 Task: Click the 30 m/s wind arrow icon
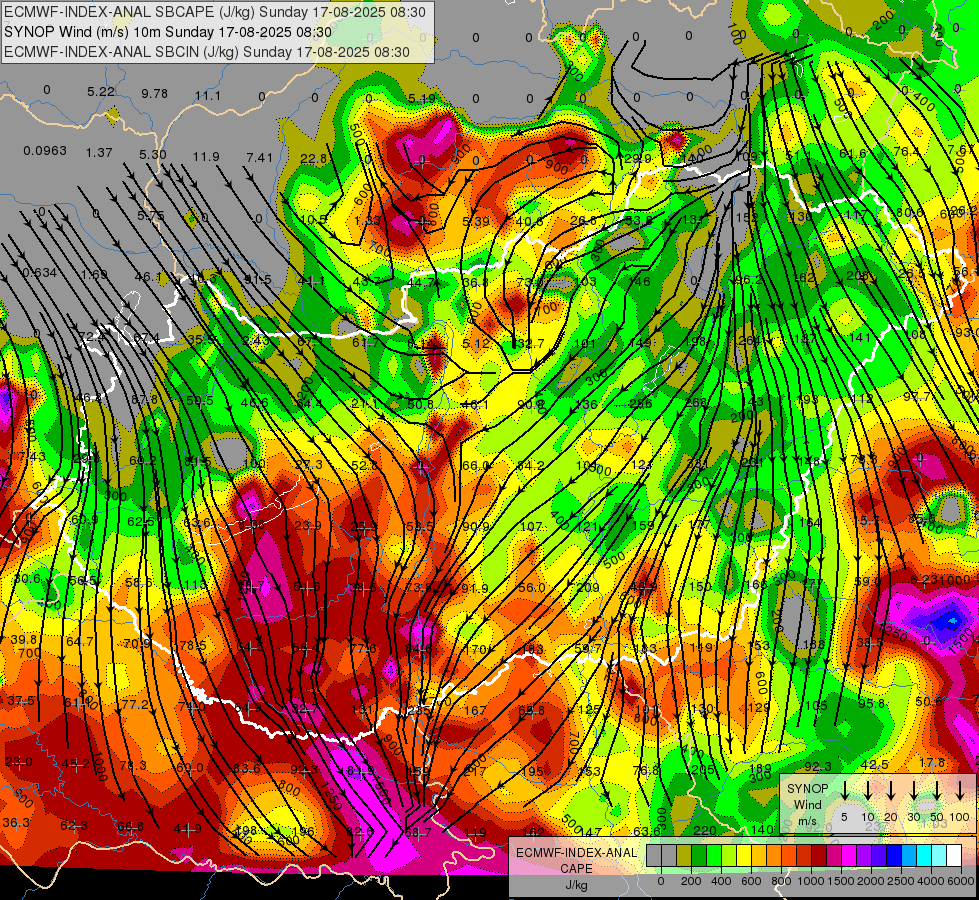[x=914, y=790]
